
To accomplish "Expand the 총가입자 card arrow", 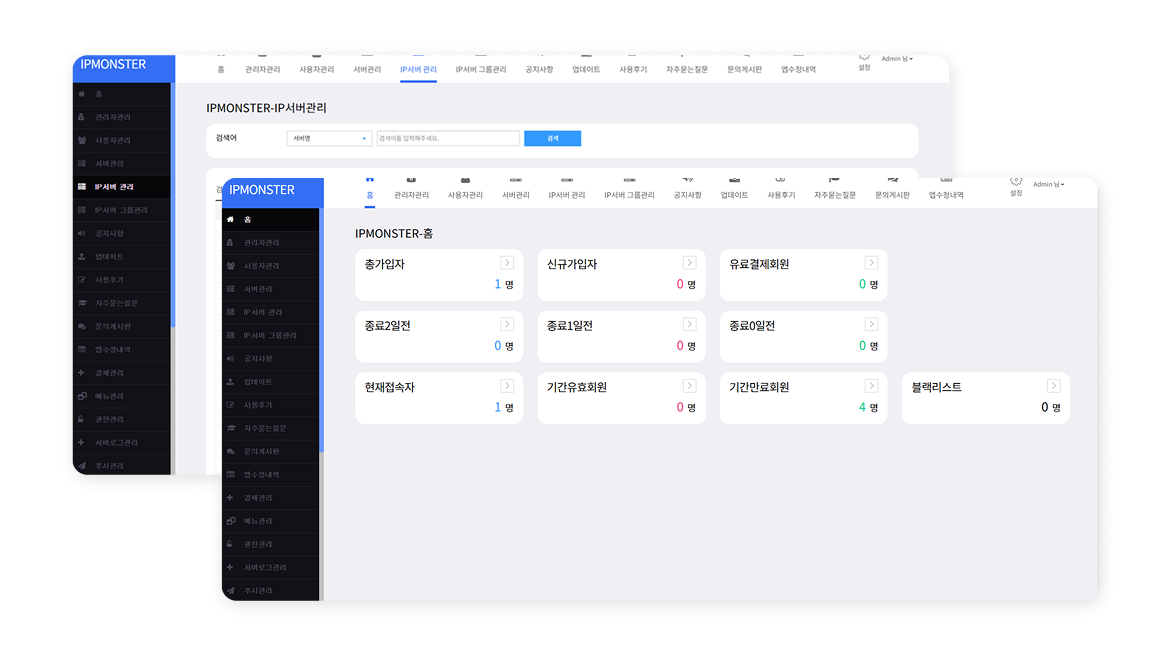I will tap(507, 263).
